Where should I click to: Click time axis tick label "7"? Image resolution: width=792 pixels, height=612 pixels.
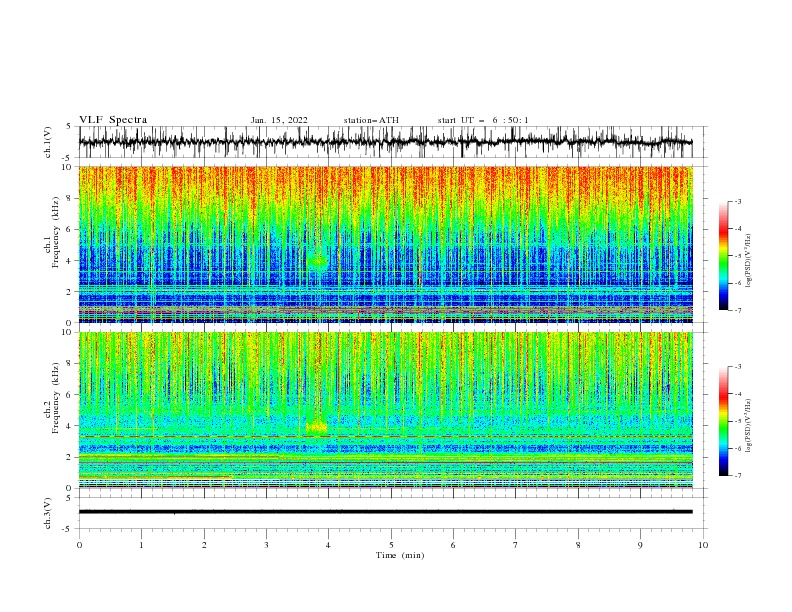coord(516,545)
